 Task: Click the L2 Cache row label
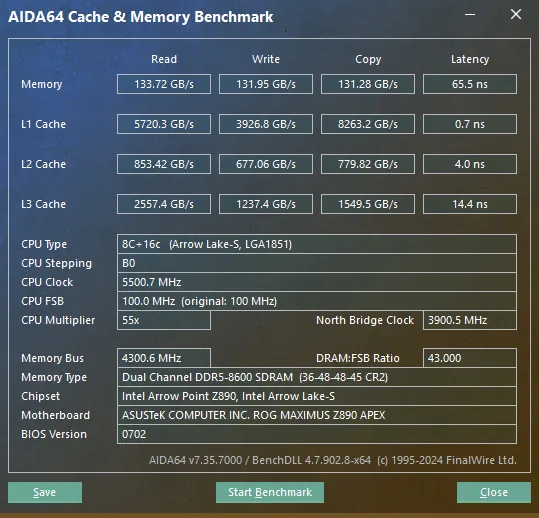[43, 164]
